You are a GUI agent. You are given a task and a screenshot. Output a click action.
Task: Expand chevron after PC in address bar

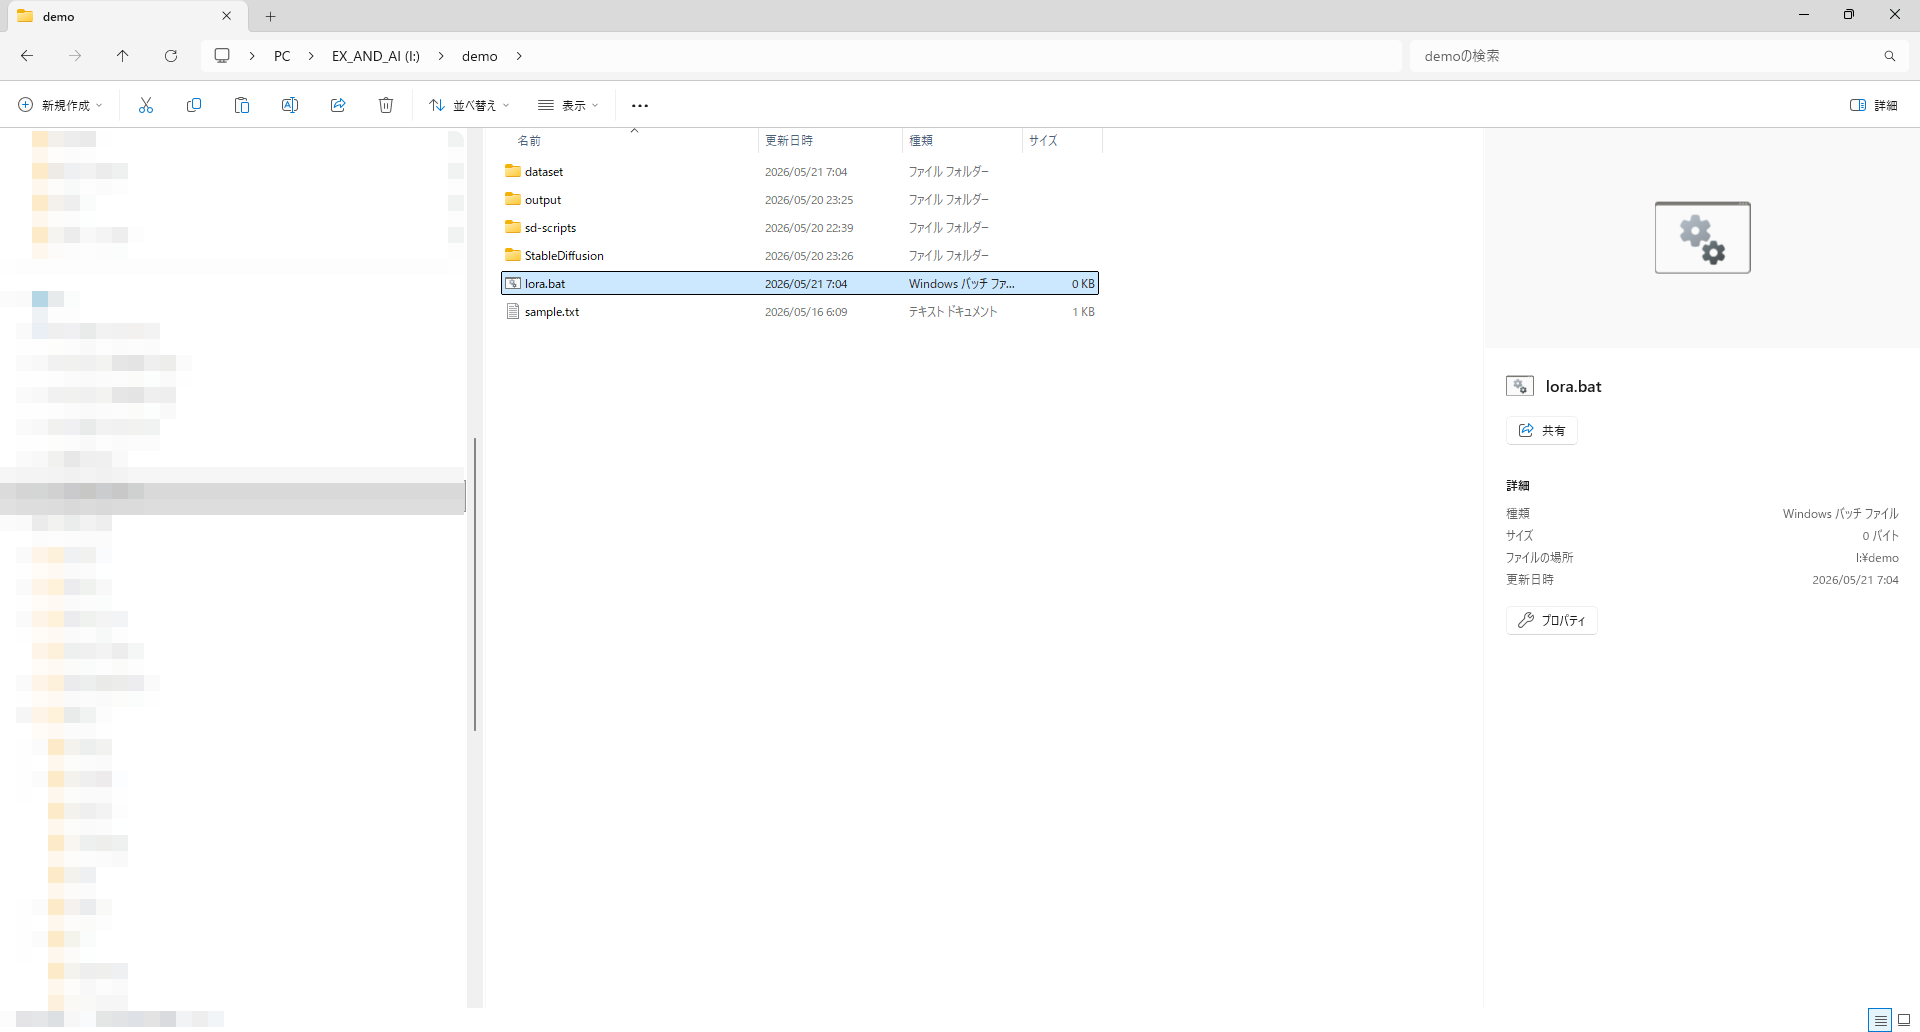pos(310,56)
